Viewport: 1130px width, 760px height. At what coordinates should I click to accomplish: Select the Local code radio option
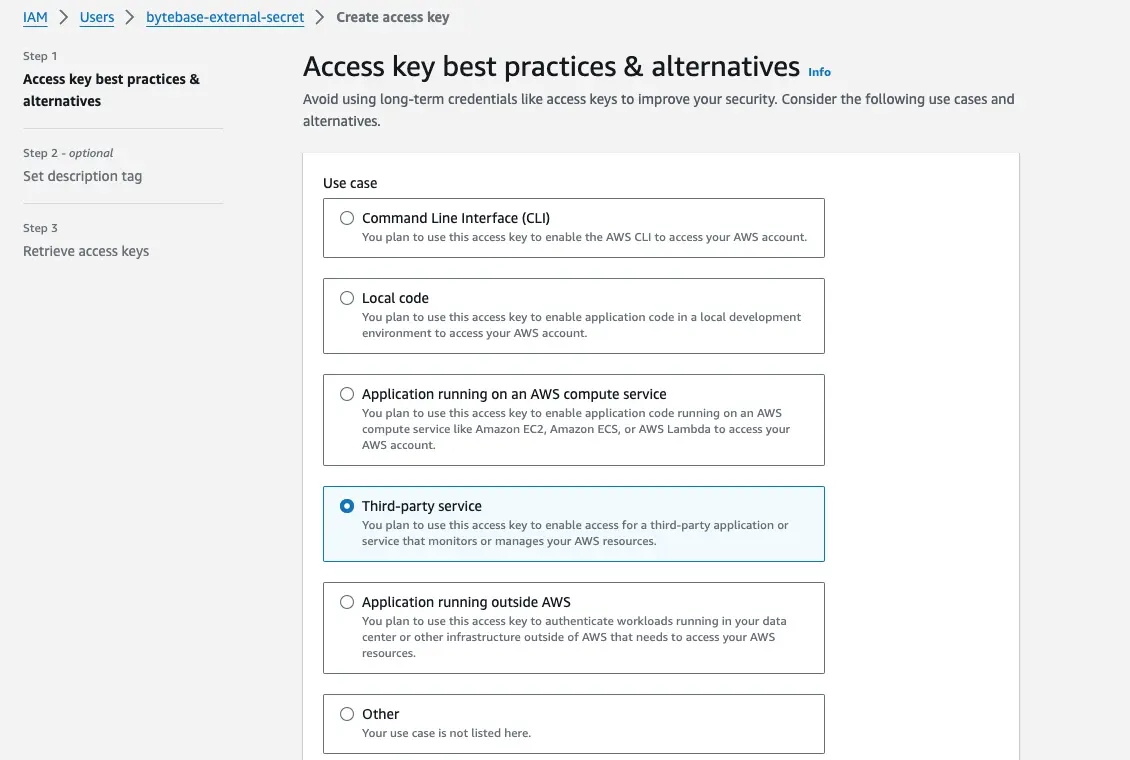(347, 298)
